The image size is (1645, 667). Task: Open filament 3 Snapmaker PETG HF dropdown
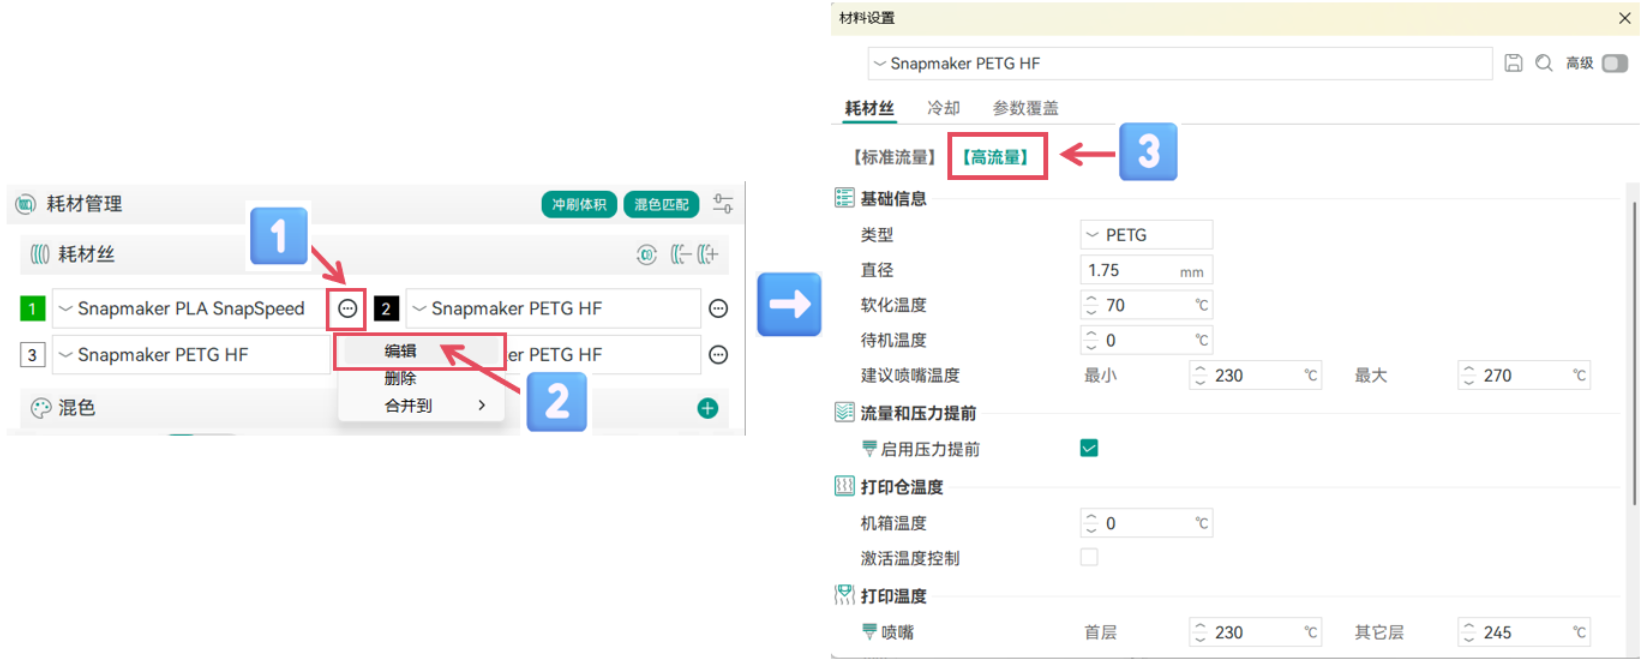tap(191, 355)
